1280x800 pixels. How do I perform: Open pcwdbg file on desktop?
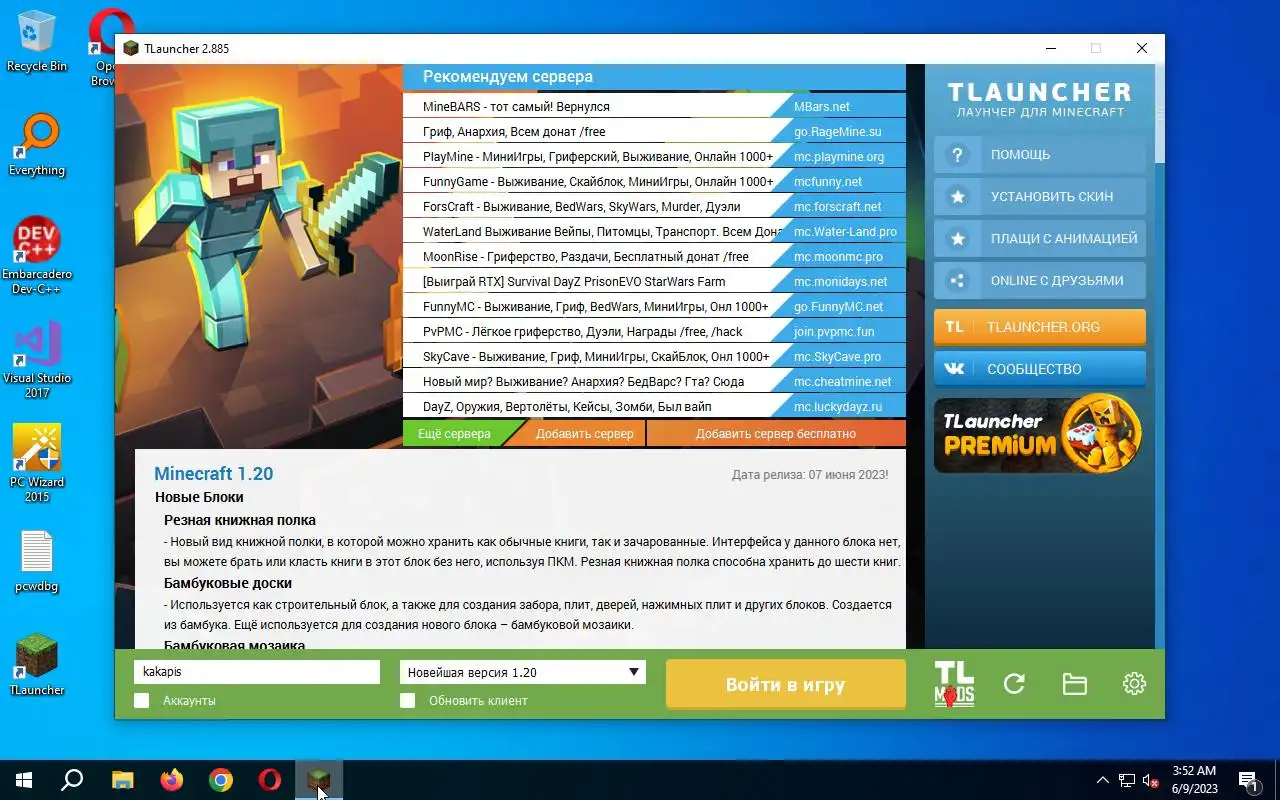click(37, 561)
